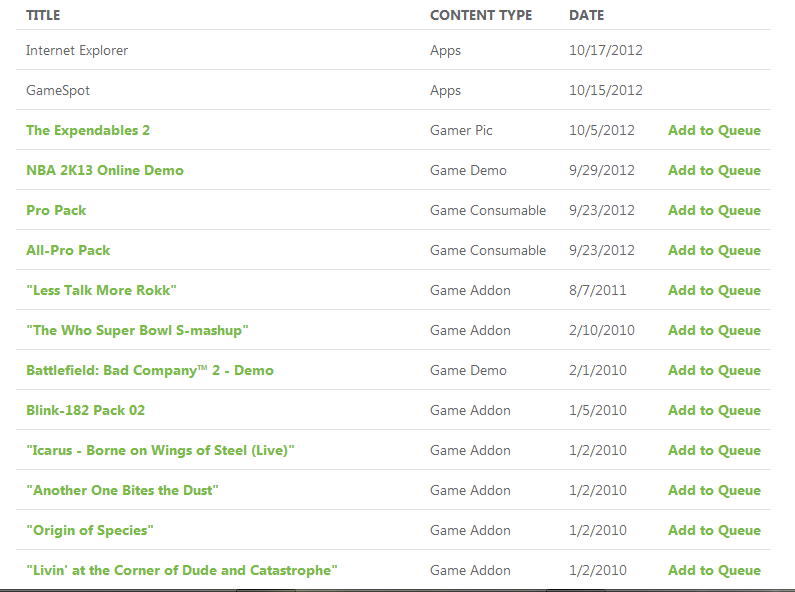The width and height of the screenshot is (795, 592).
Task: Add "Less Talk More Rokk" to queue
Action: click(x=714, y=290)
